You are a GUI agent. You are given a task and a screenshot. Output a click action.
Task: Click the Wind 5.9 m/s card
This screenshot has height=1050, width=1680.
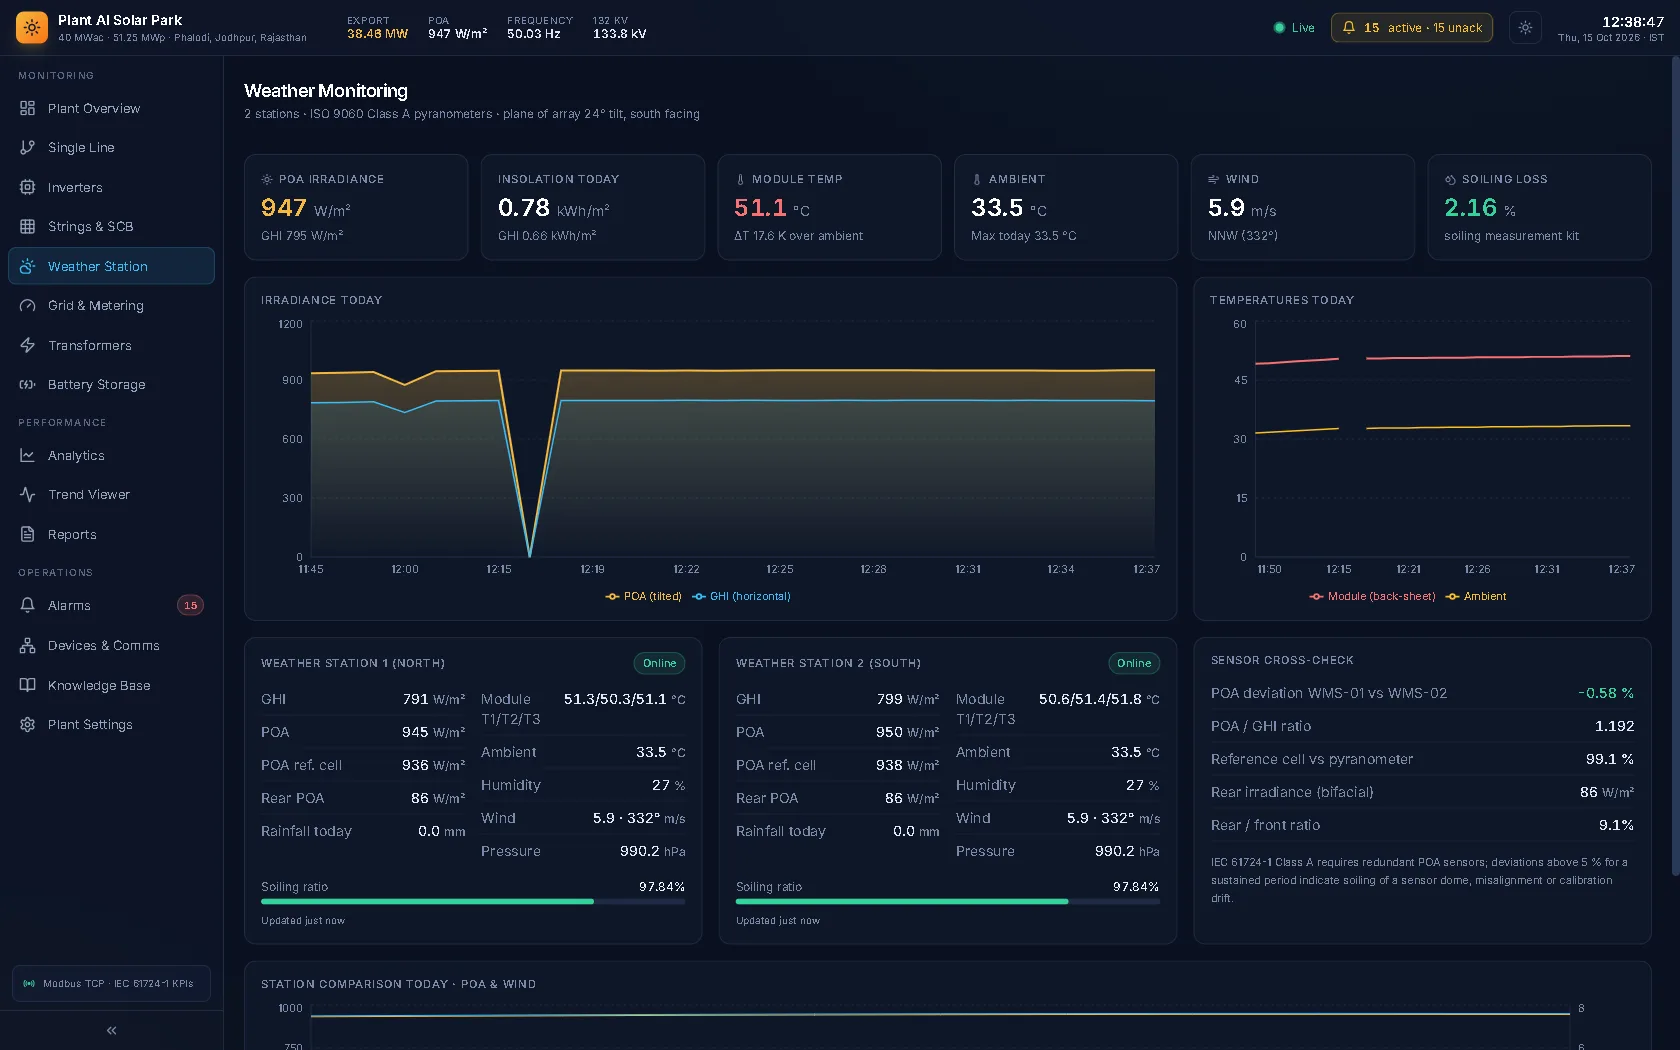pos(1302,207)
